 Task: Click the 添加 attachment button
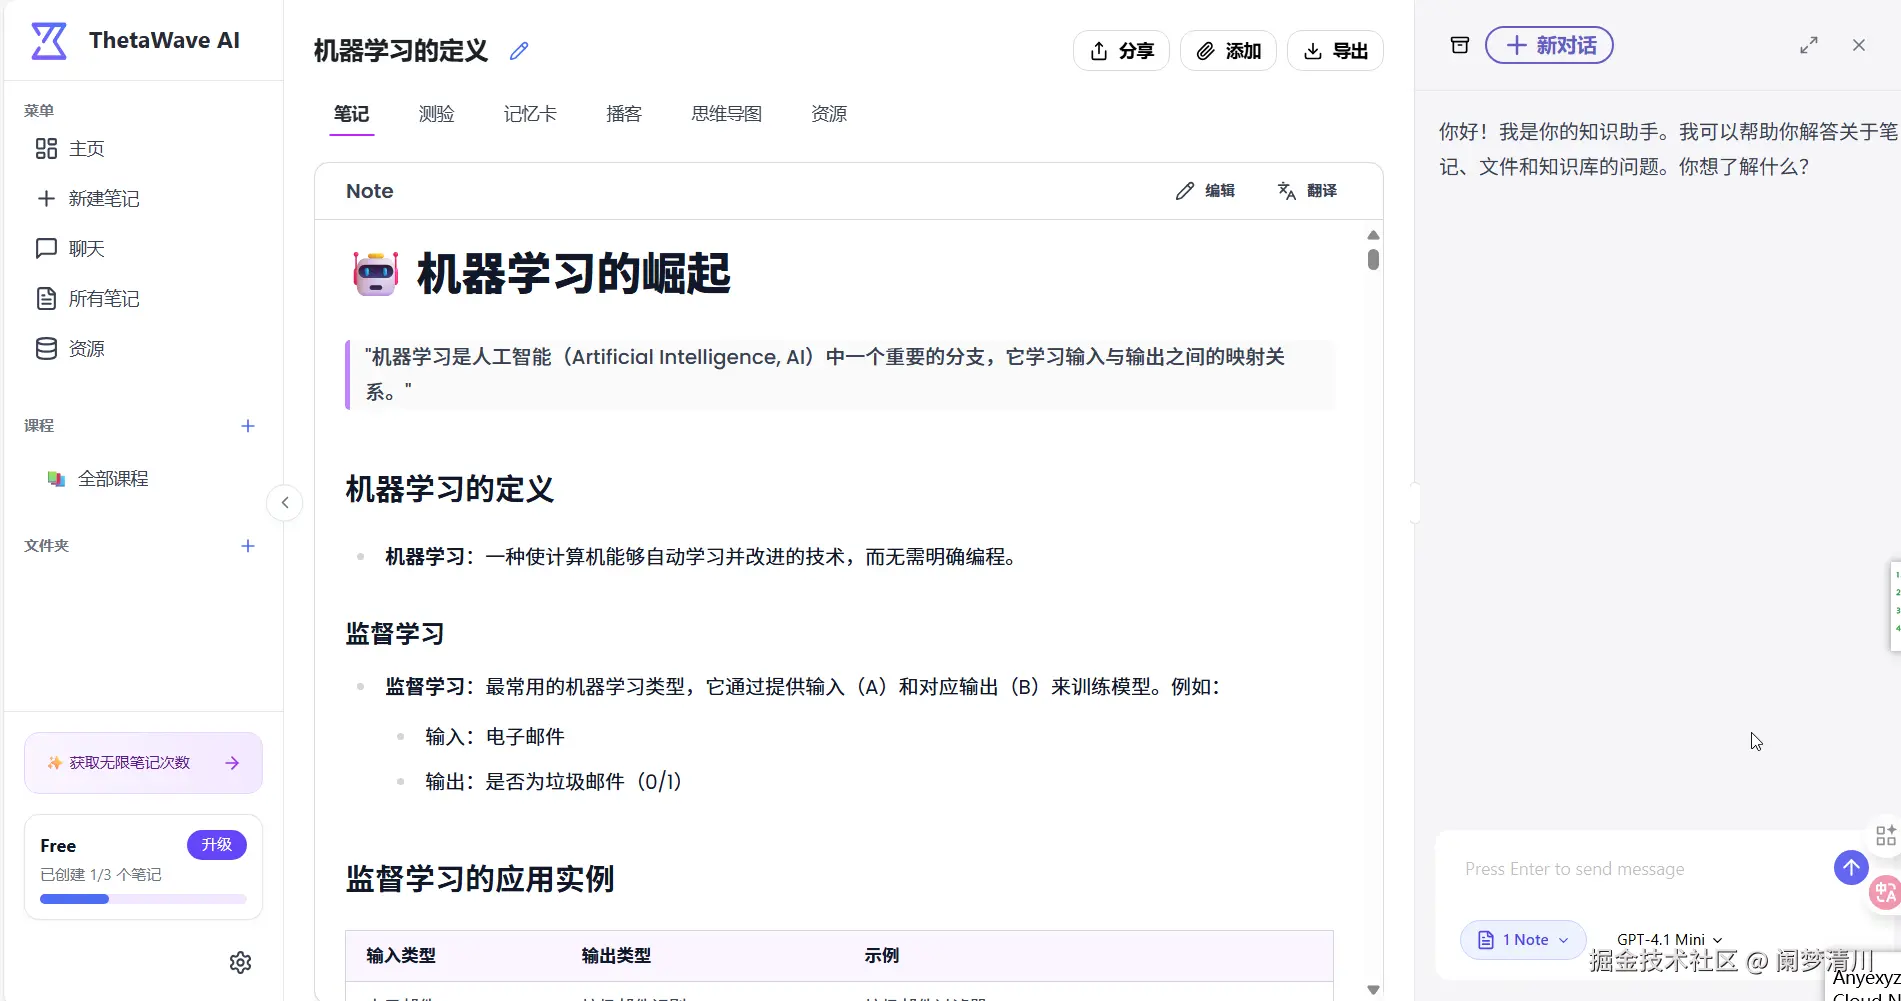[1228, 51]
